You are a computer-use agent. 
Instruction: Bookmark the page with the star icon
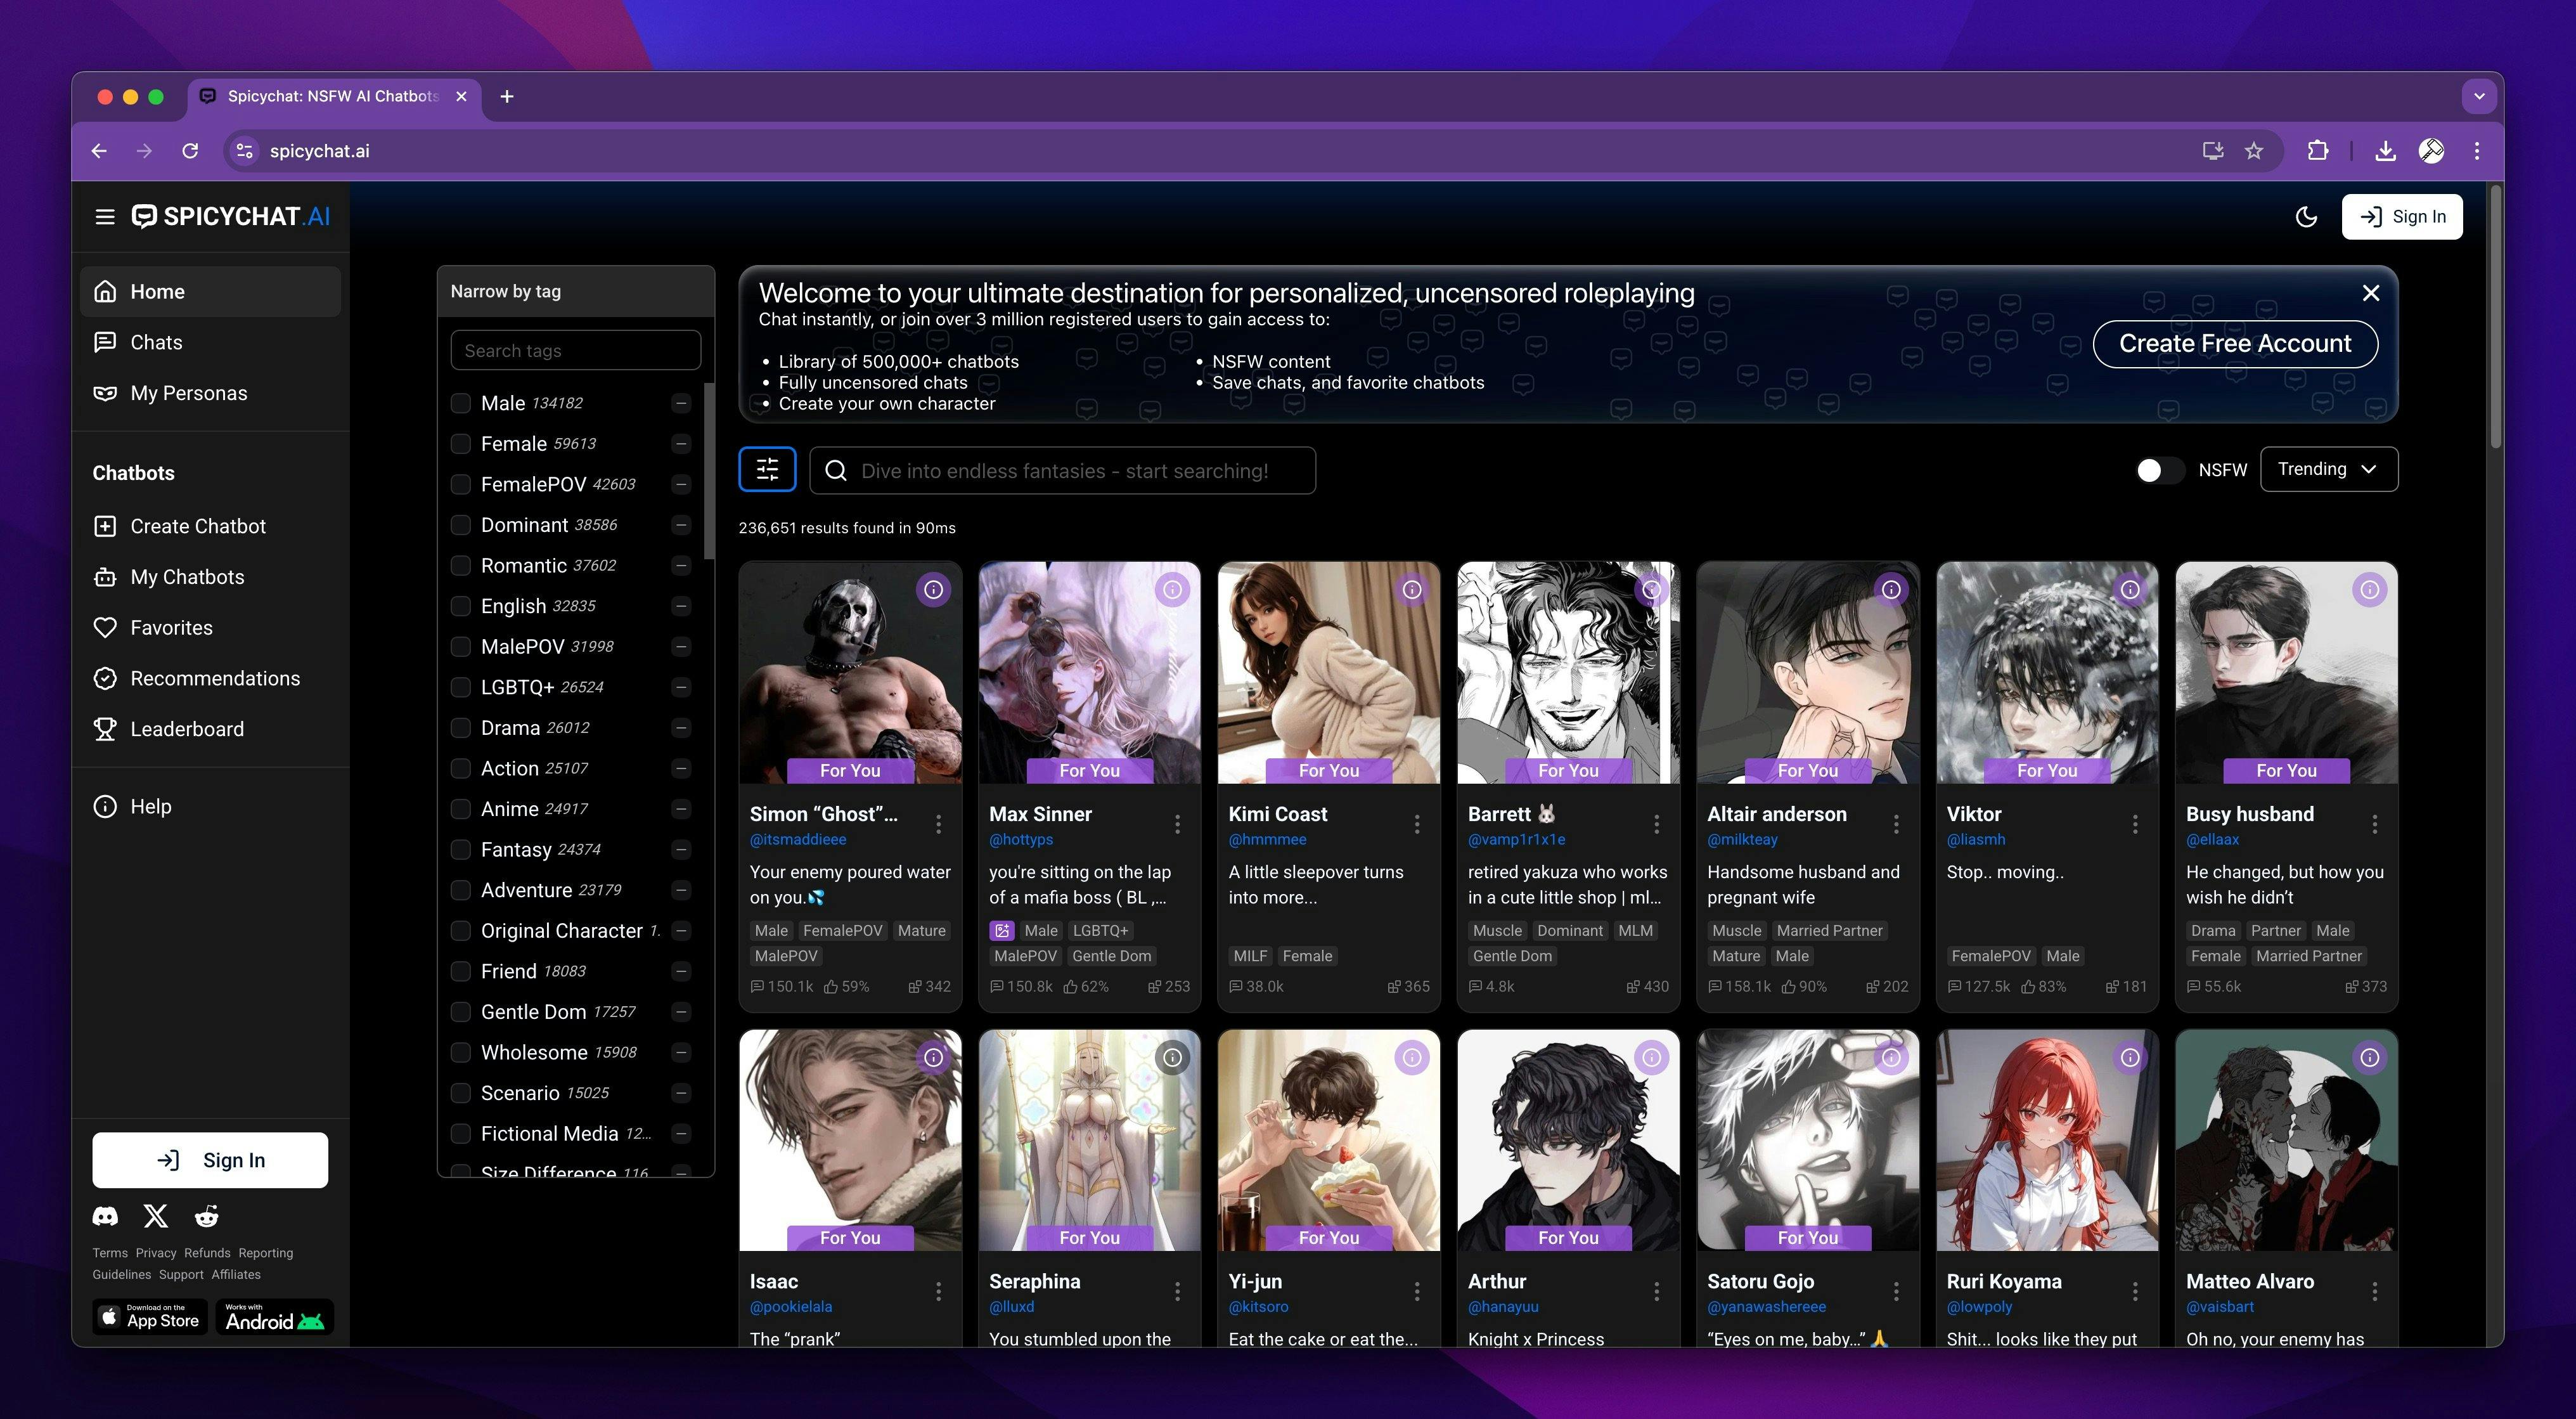[x=2254, y=150]
